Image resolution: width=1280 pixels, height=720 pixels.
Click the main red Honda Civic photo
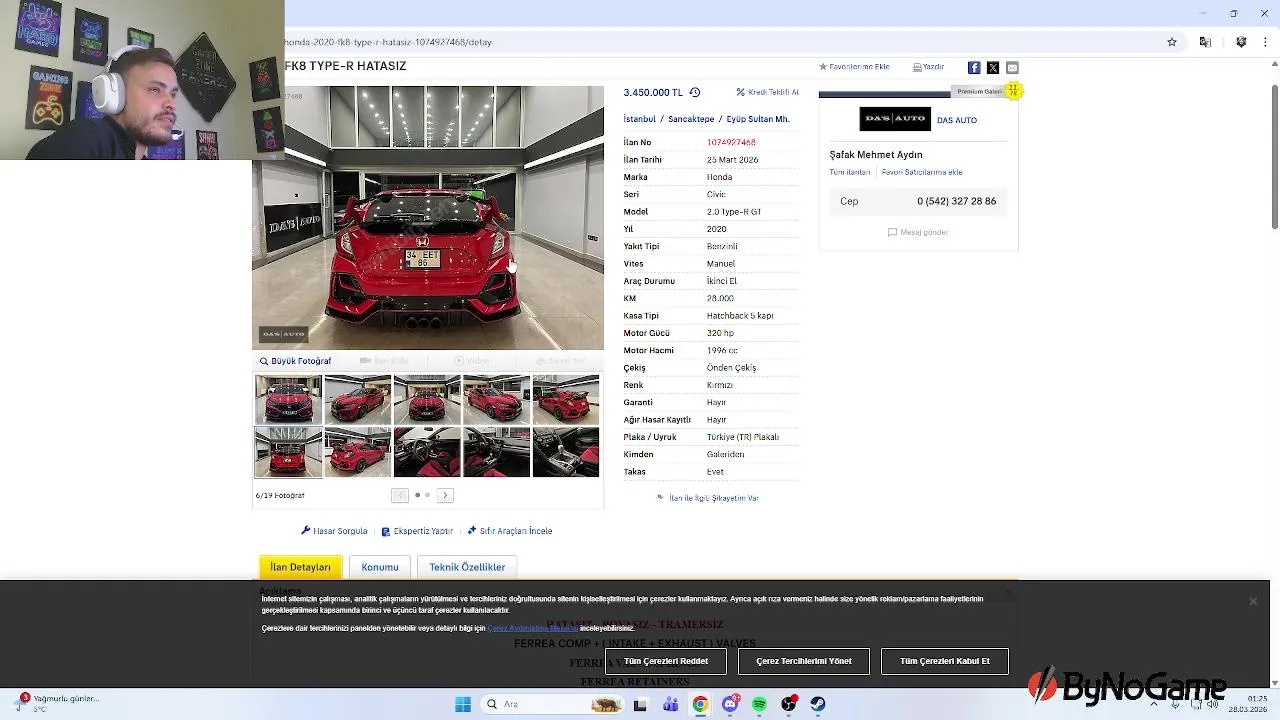click(x=428, y=218)
